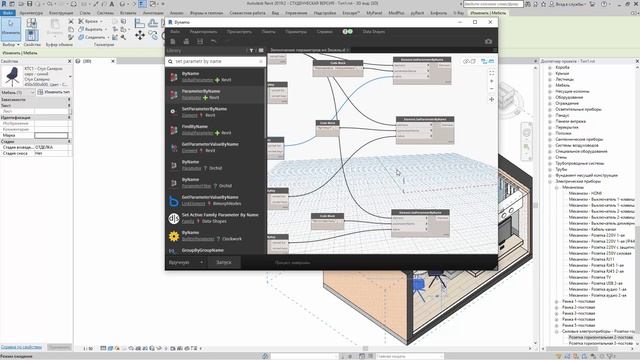Open the family type selector dropdown in Properties
This screenshot has height=360, width=640.
point(70,76)
